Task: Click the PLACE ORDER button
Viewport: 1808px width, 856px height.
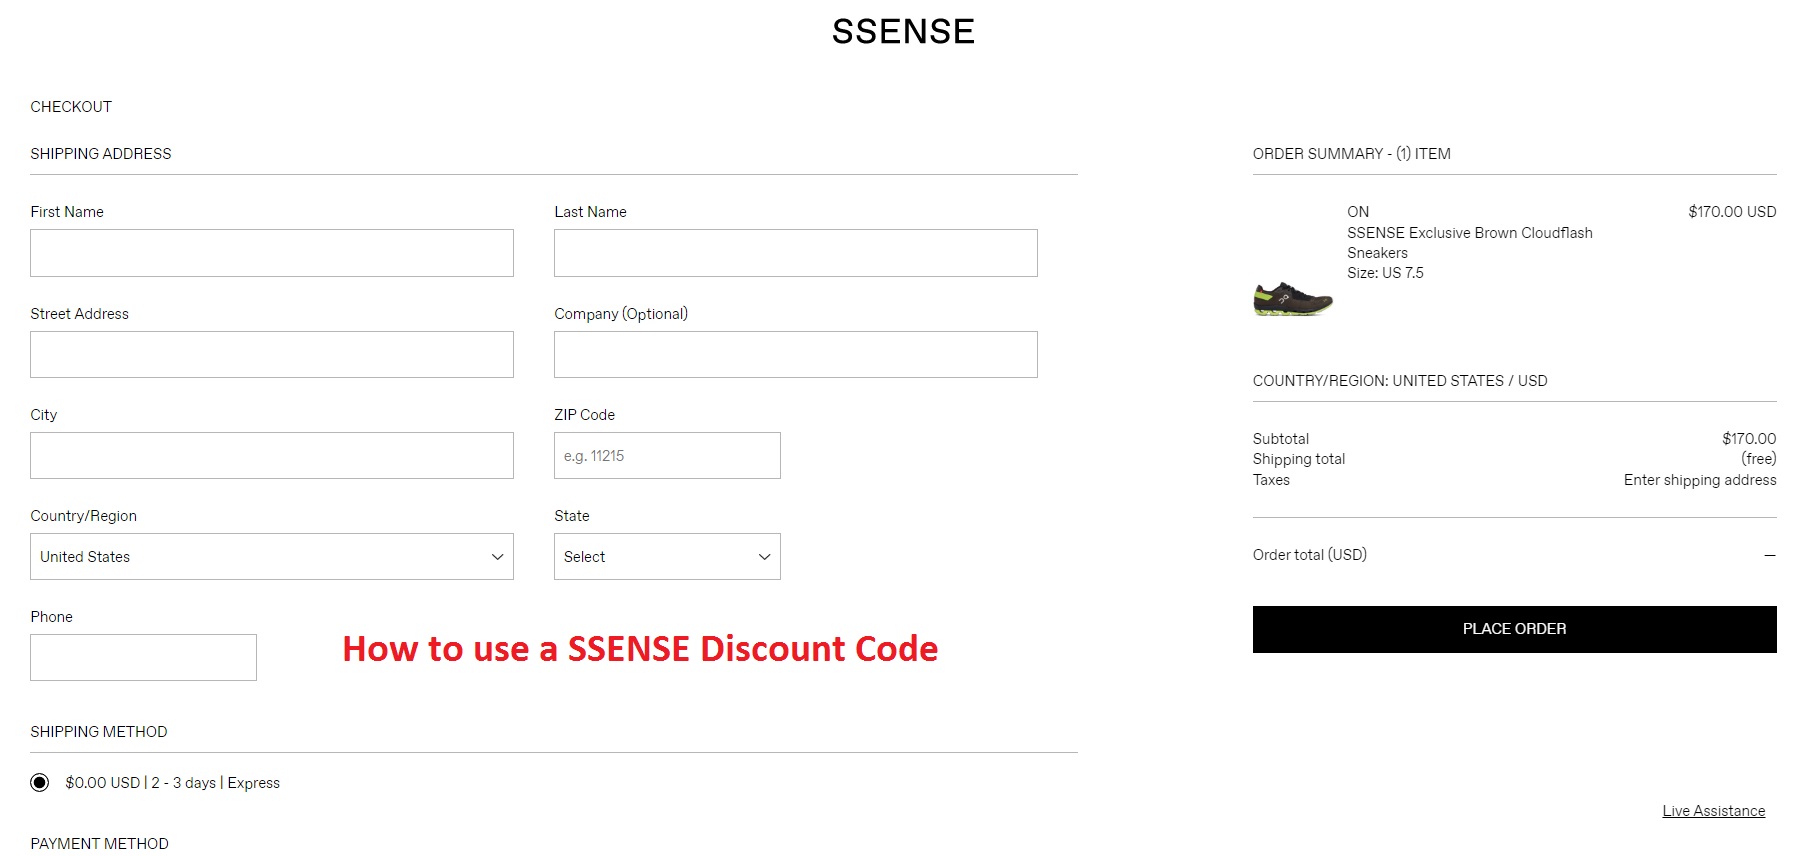Action: click(x=1514, y=629)
